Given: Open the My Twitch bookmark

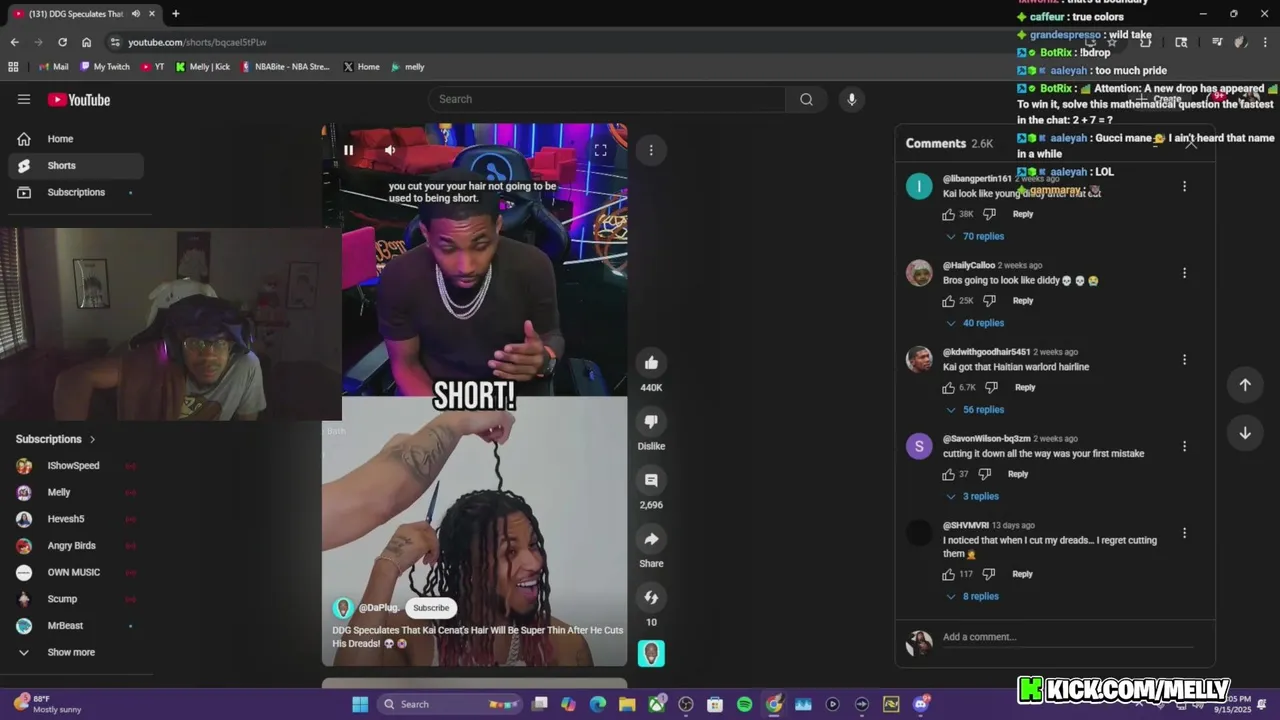Looking at the screenshot, I should pos(105,67).
